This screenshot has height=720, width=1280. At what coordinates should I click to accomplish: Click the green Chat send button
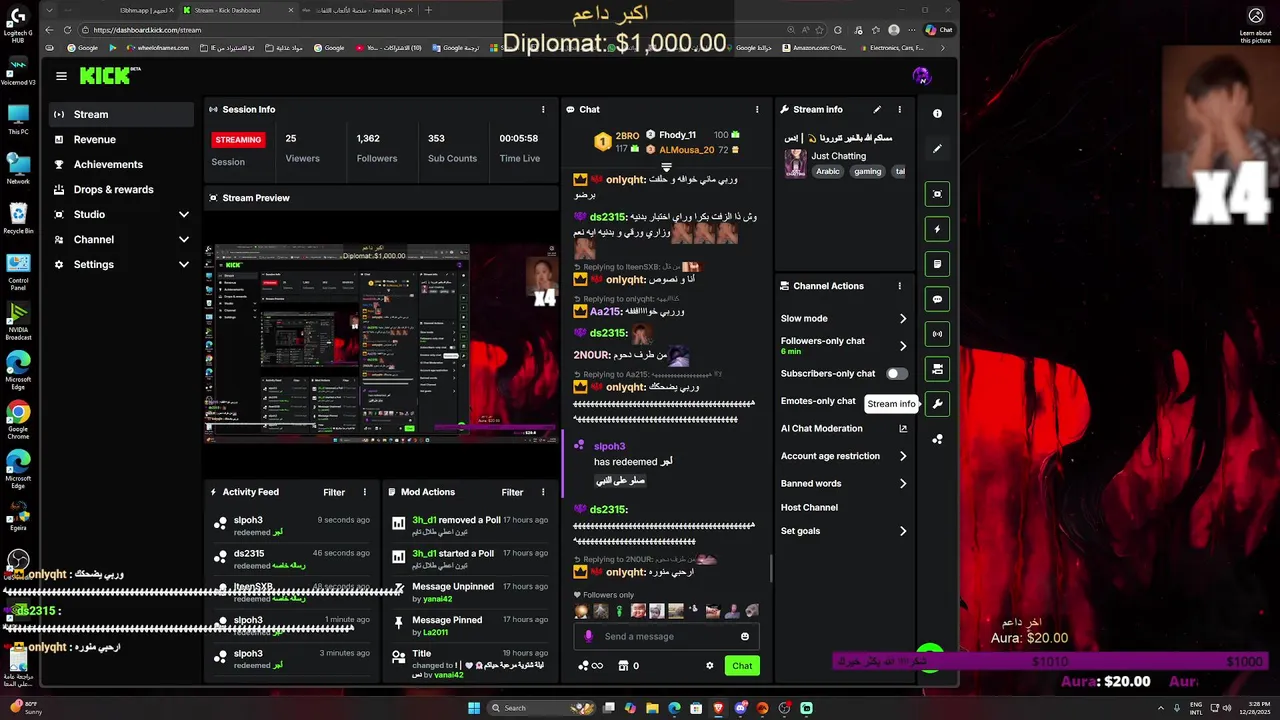coord(742,666)
